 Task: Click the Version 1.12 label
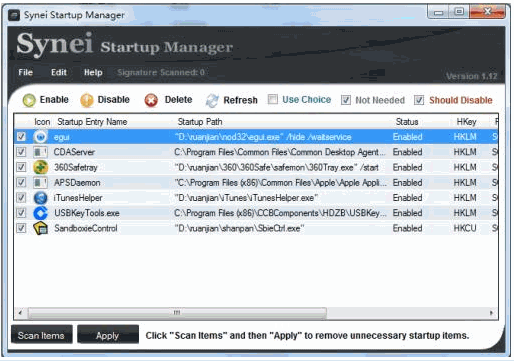click(x=472, y=76)
